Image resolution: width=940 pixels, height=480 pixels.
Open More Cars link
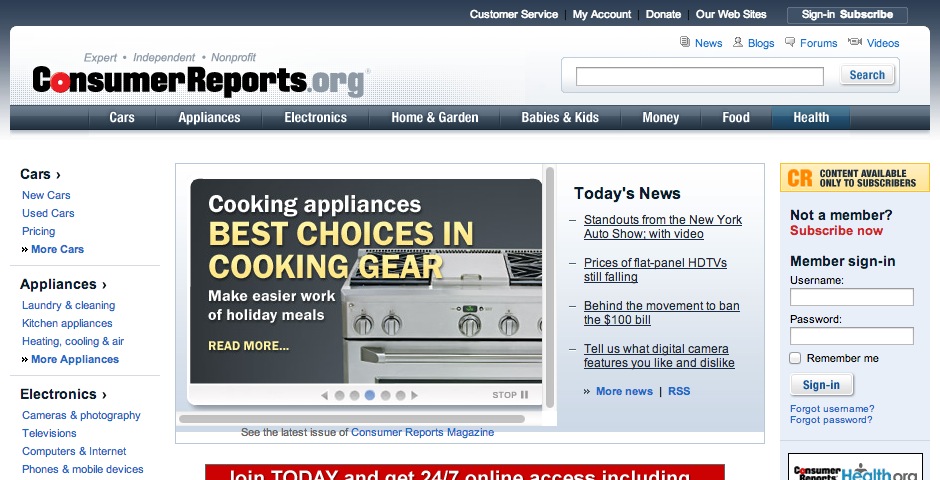(57, 249)
